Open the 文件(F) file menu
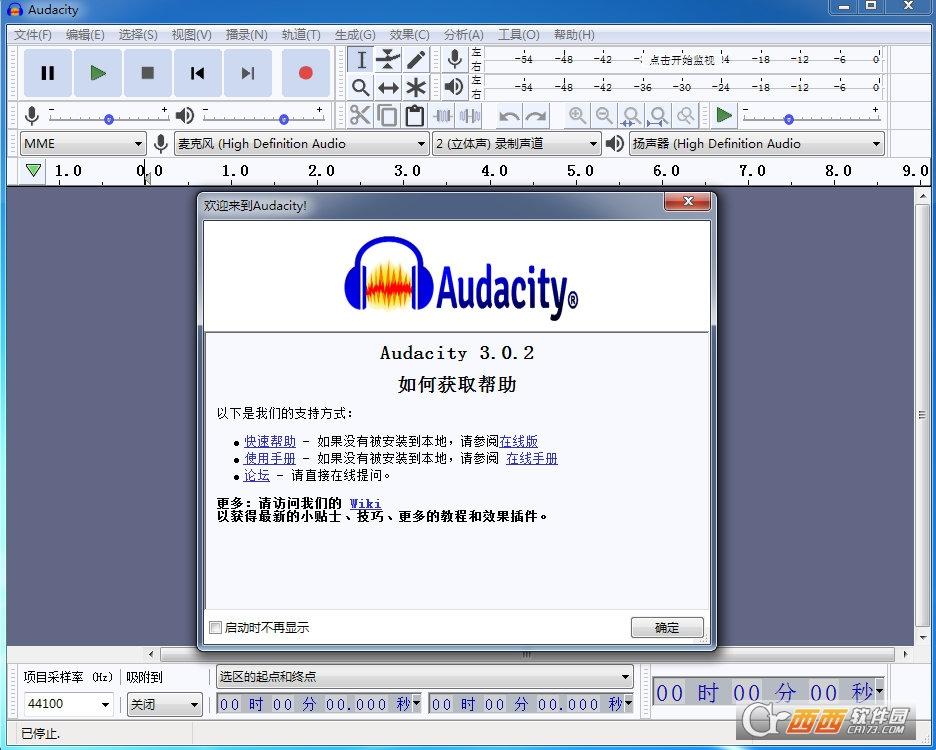Screen dimensions: 936x750 tap(33, 34)
